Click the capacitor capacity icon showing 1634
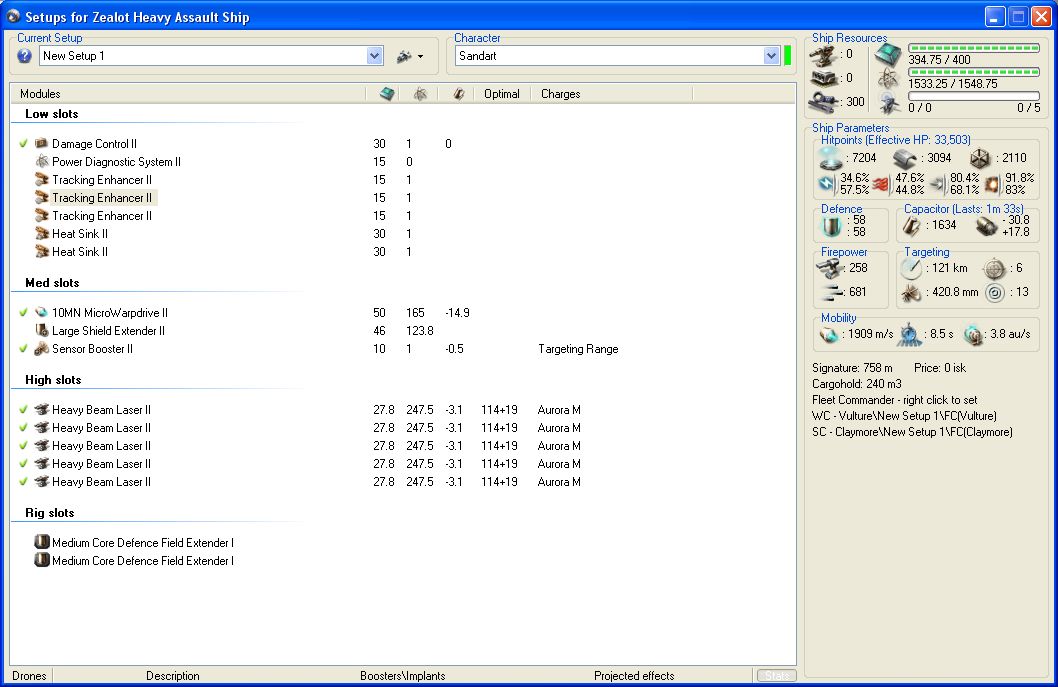1058x687 pixels. click(x=912, y=225)
